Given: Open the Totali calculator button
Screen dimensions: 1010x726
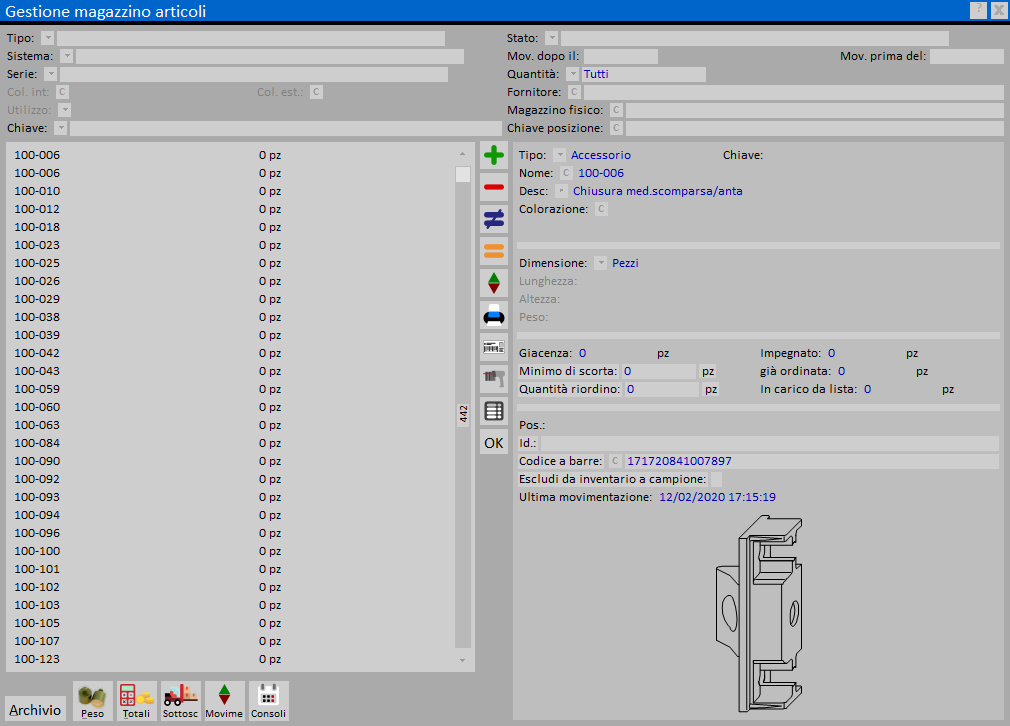Looking at the screenshot, I should (136, 701).
